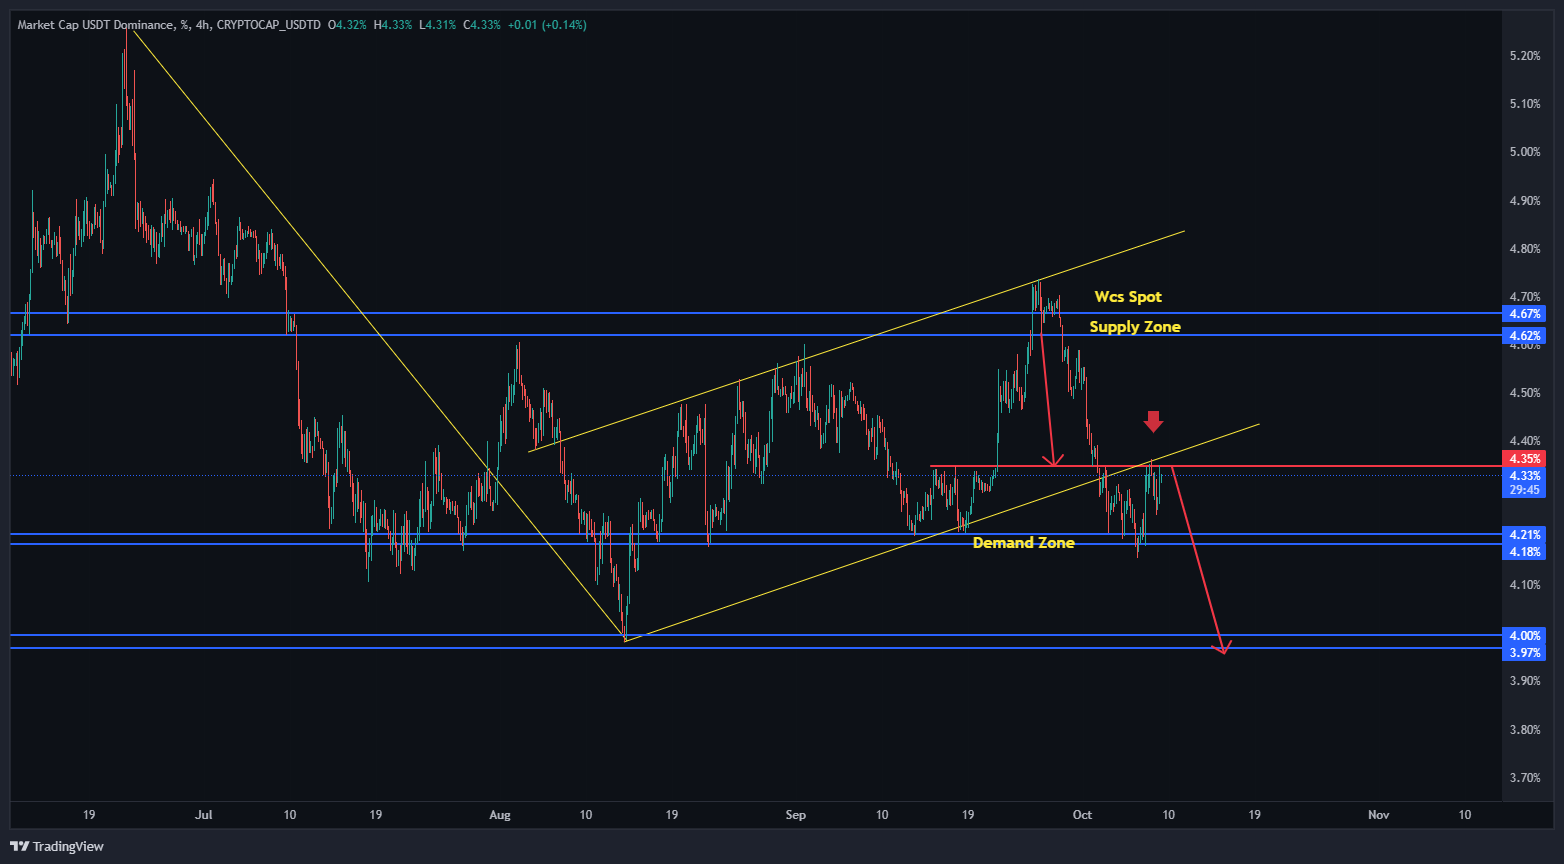
Task: Click the TradingView logo
Action: pyautogui.click(x=57, y=846)
